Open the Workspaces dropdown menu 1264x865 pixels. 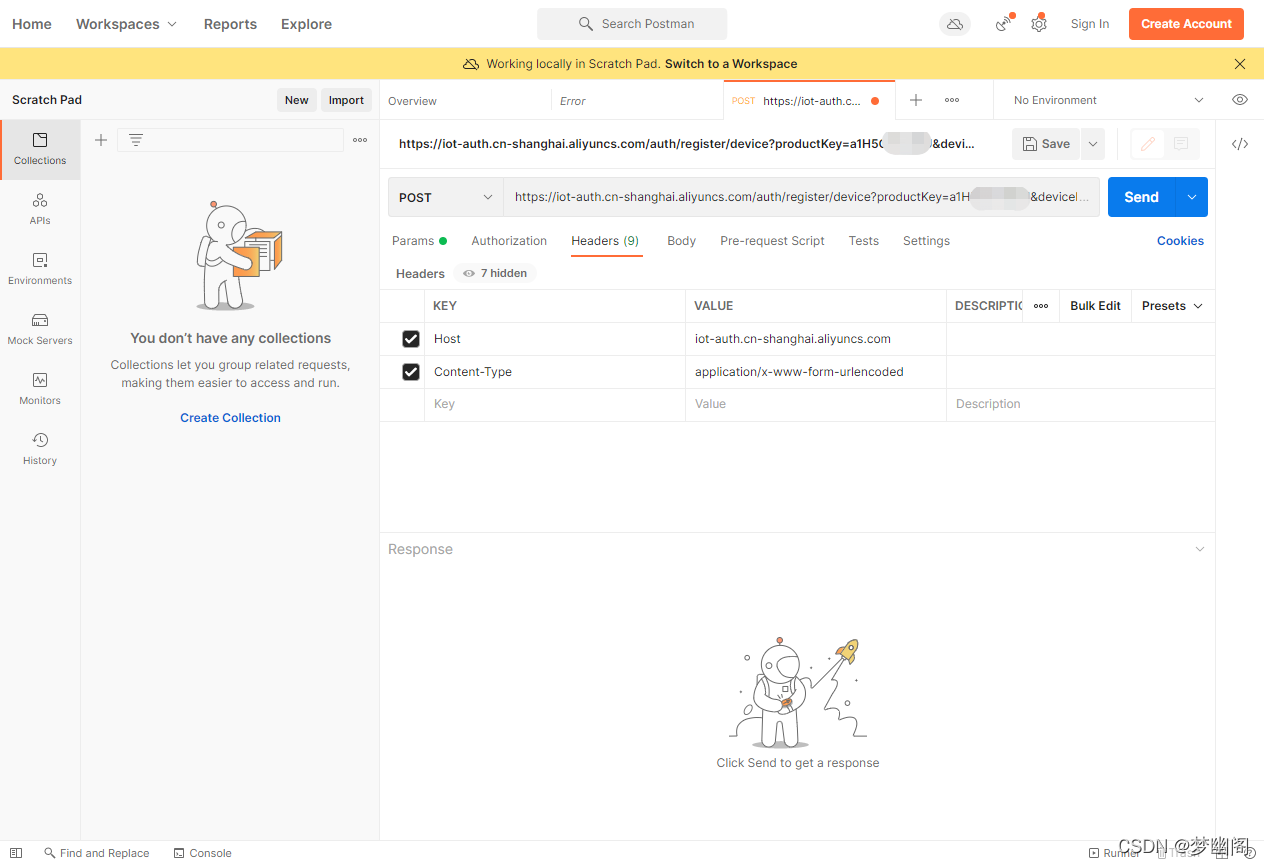pos(126,24)
